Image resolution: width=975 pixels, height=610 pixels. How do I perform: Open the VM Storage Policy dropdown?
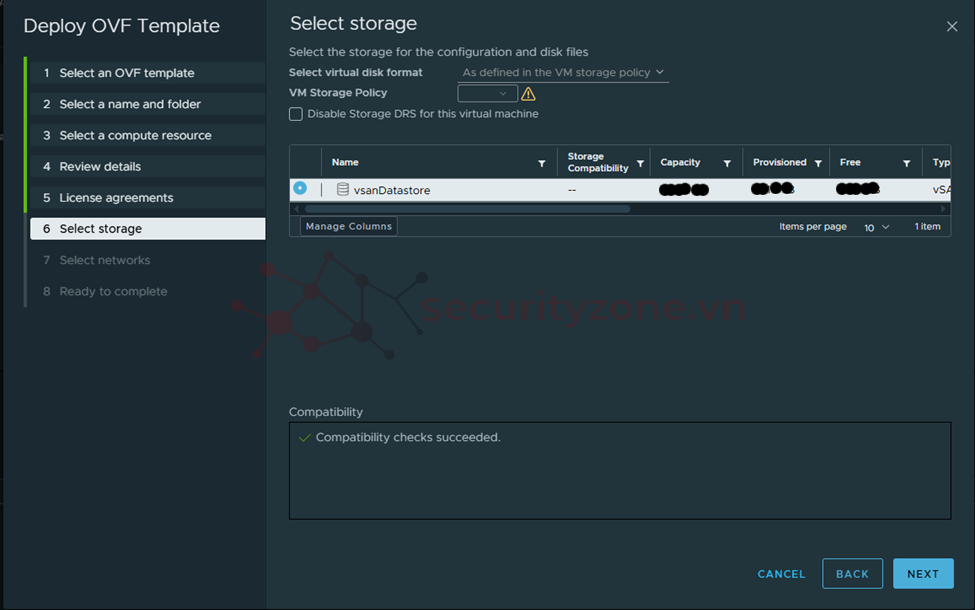[x=488, y=93]
